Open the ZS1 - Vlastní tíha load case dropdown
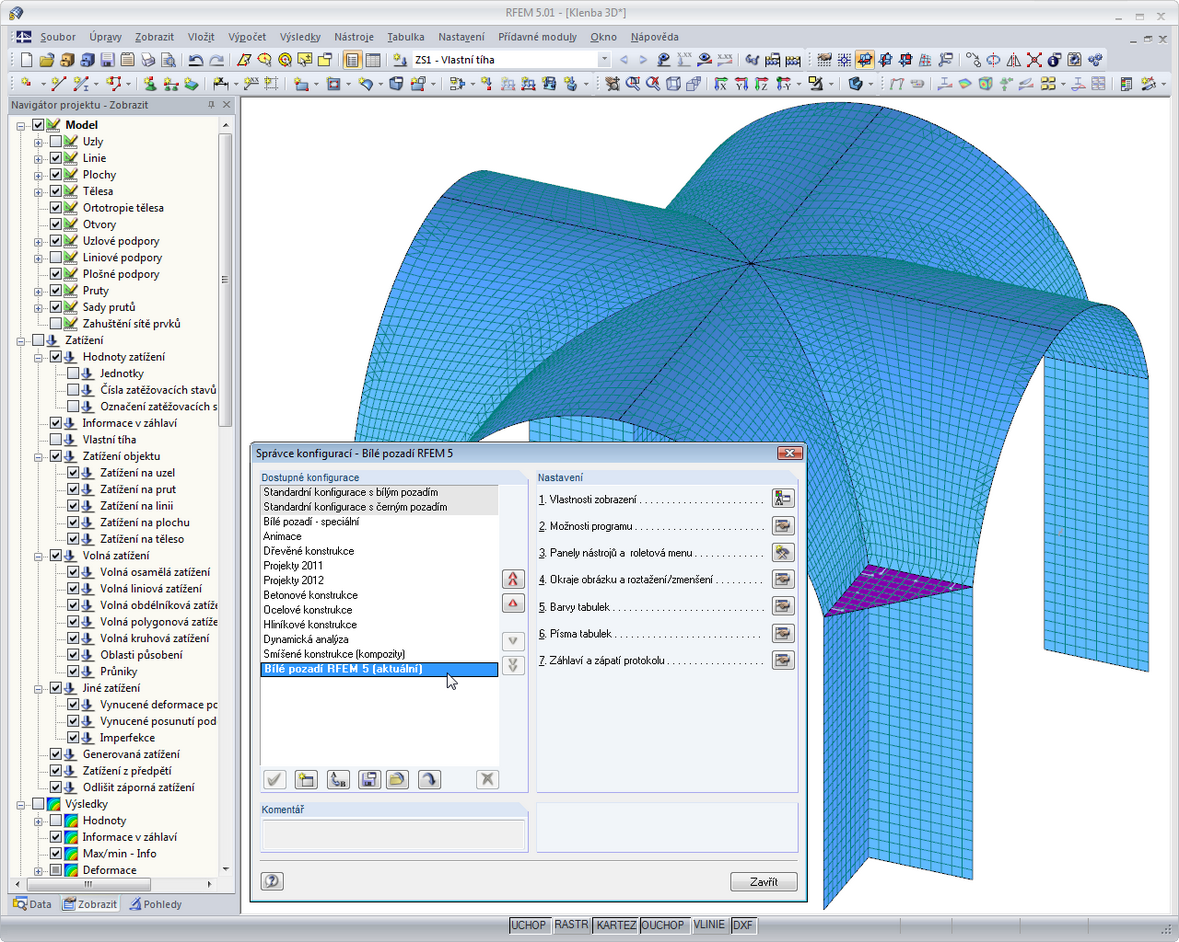The image size is (1179, 942). [603, 60]
